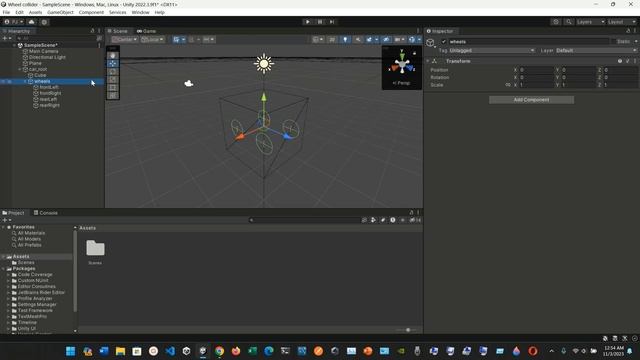This screenshot has height=360, width=640.
Task: Select rearRight in Hierarchy
Action: coord(49,105)
